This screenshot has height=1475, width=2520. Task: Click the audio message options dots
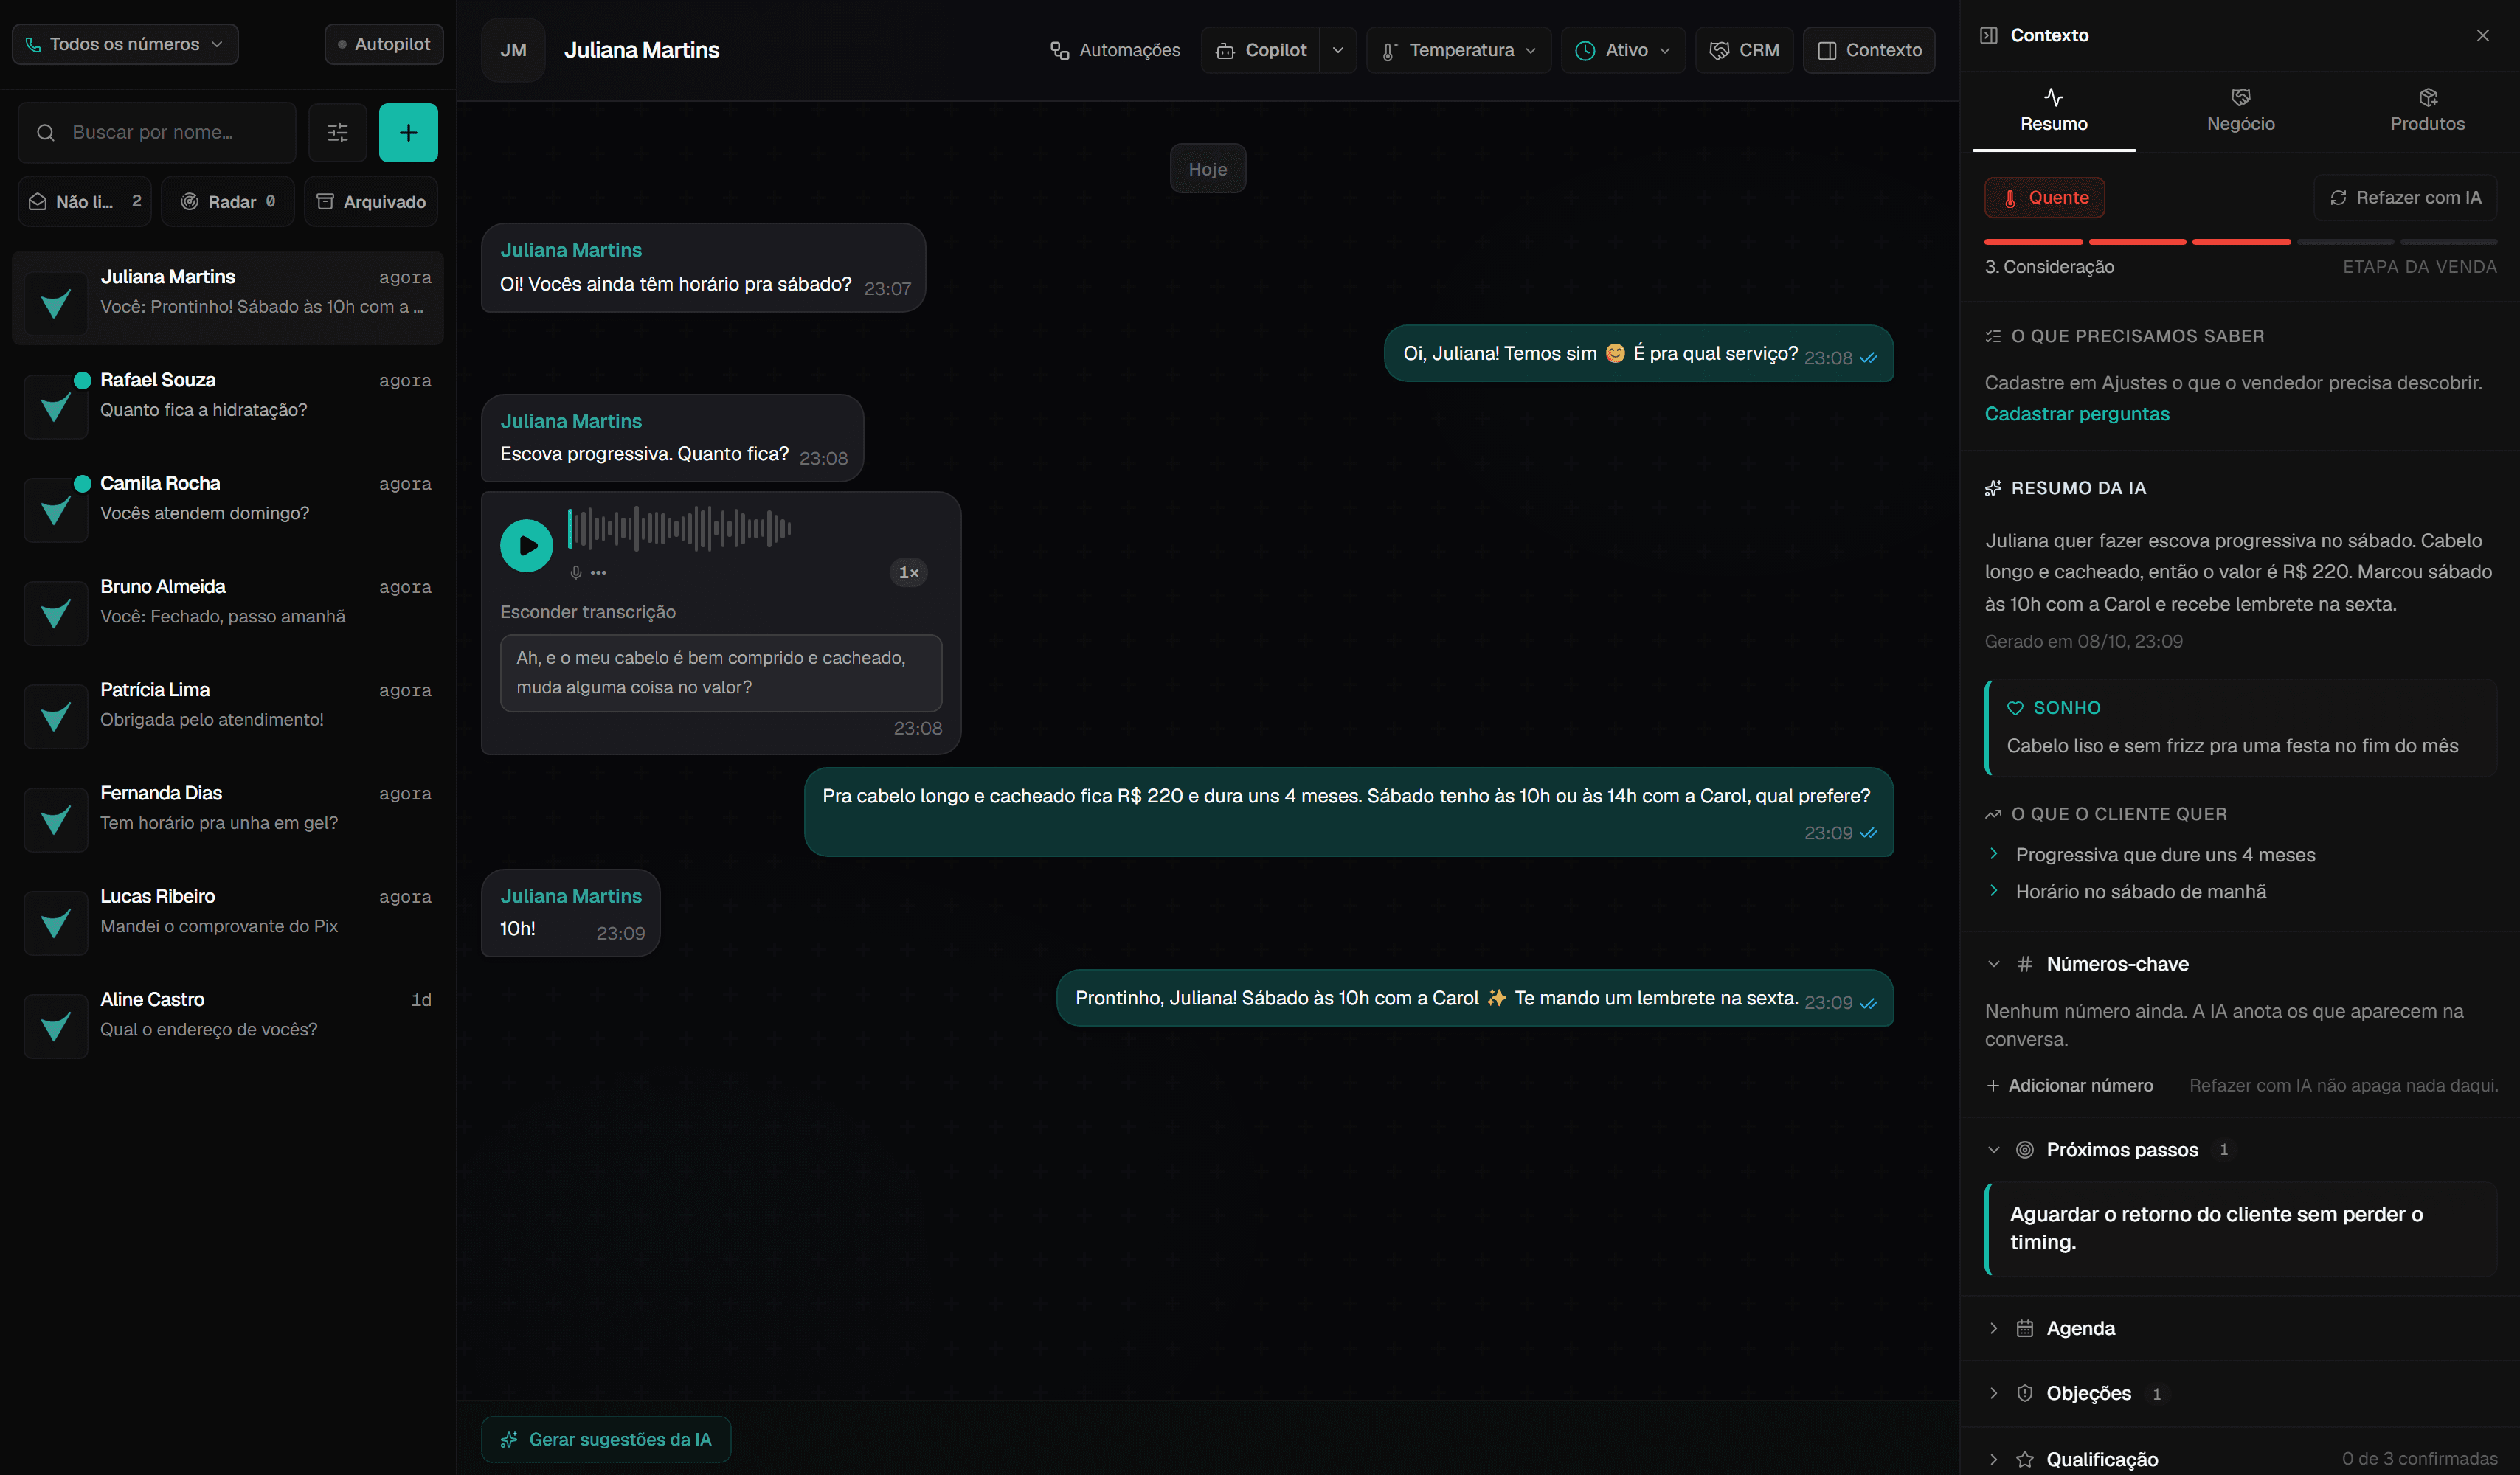598,573
